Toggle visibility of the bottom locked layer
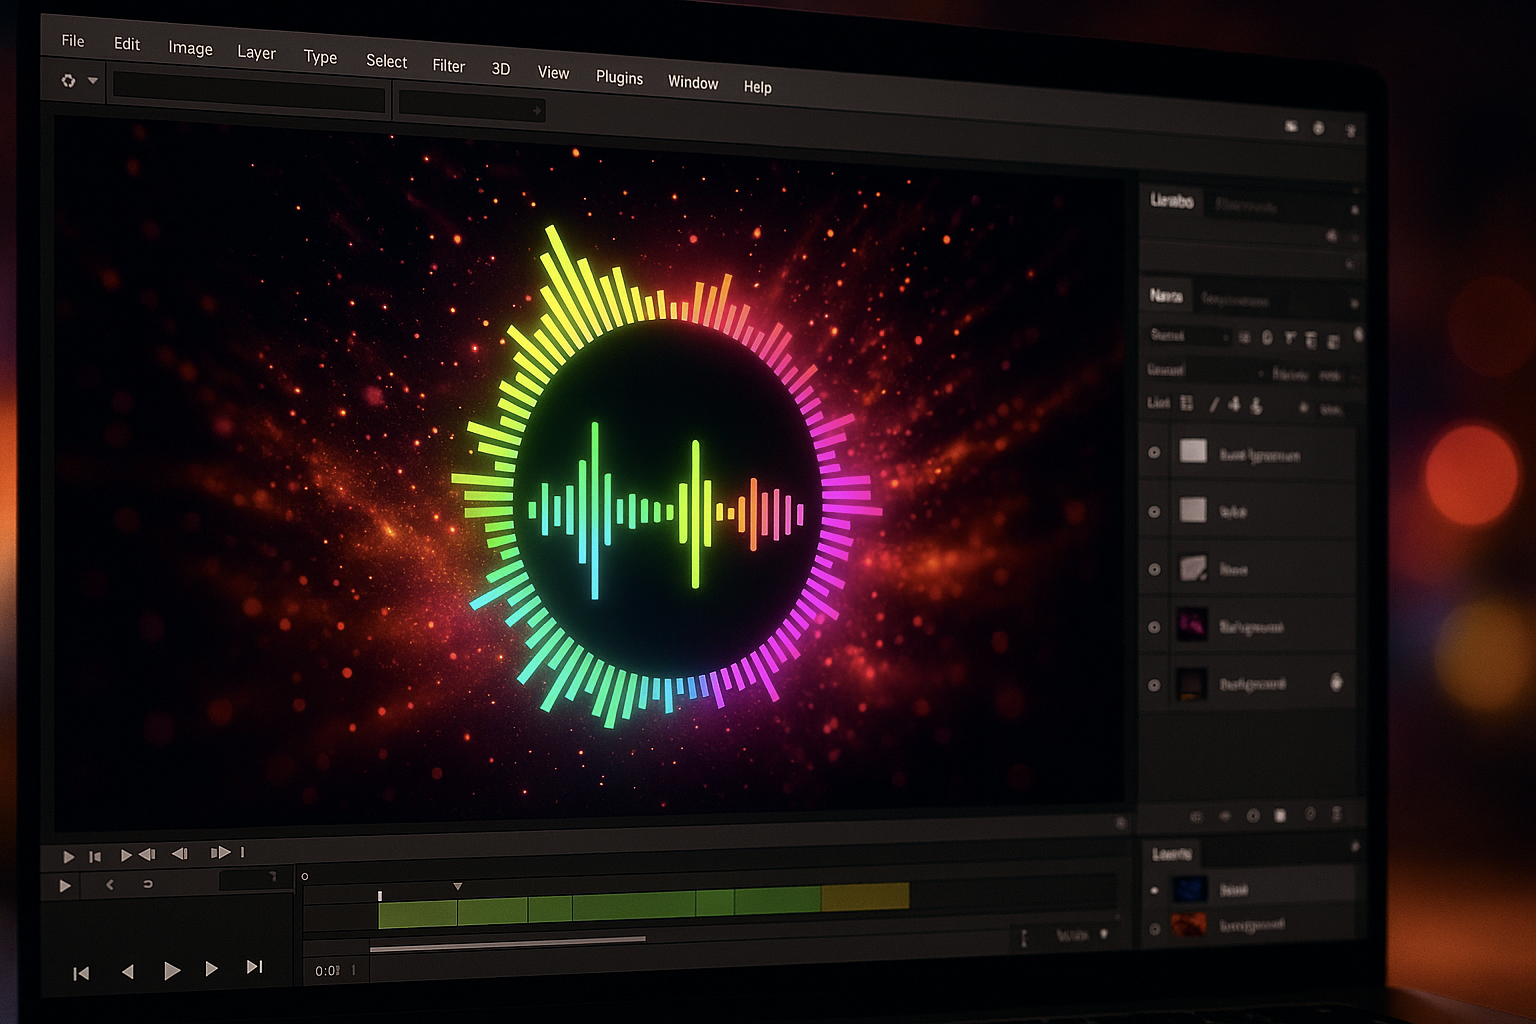 click(x=1154, y=685)
